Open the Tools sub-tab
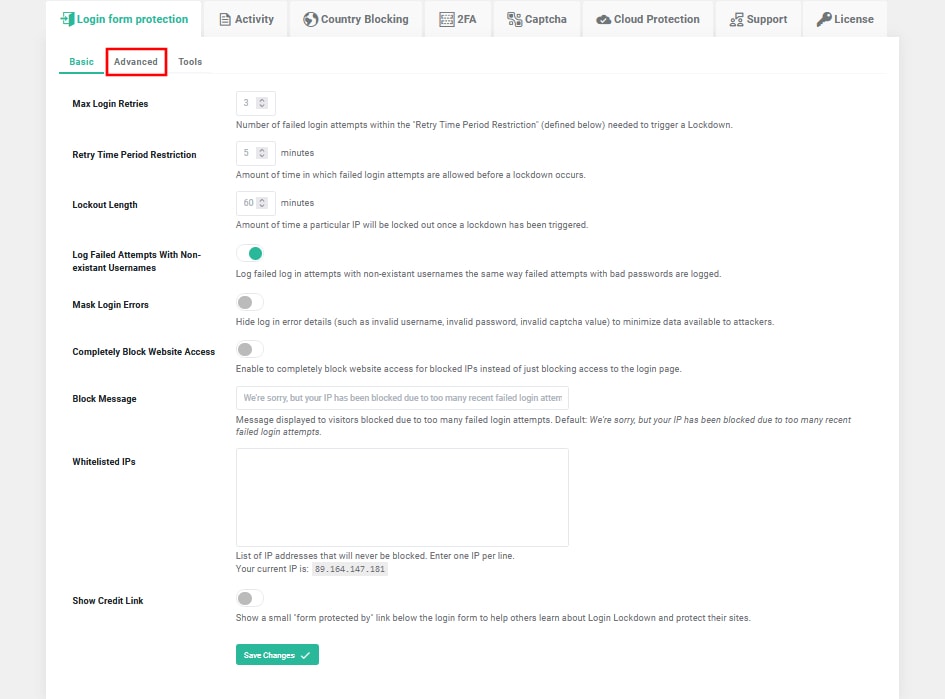This screenshot has width=945, height=699. click(190, 61)
